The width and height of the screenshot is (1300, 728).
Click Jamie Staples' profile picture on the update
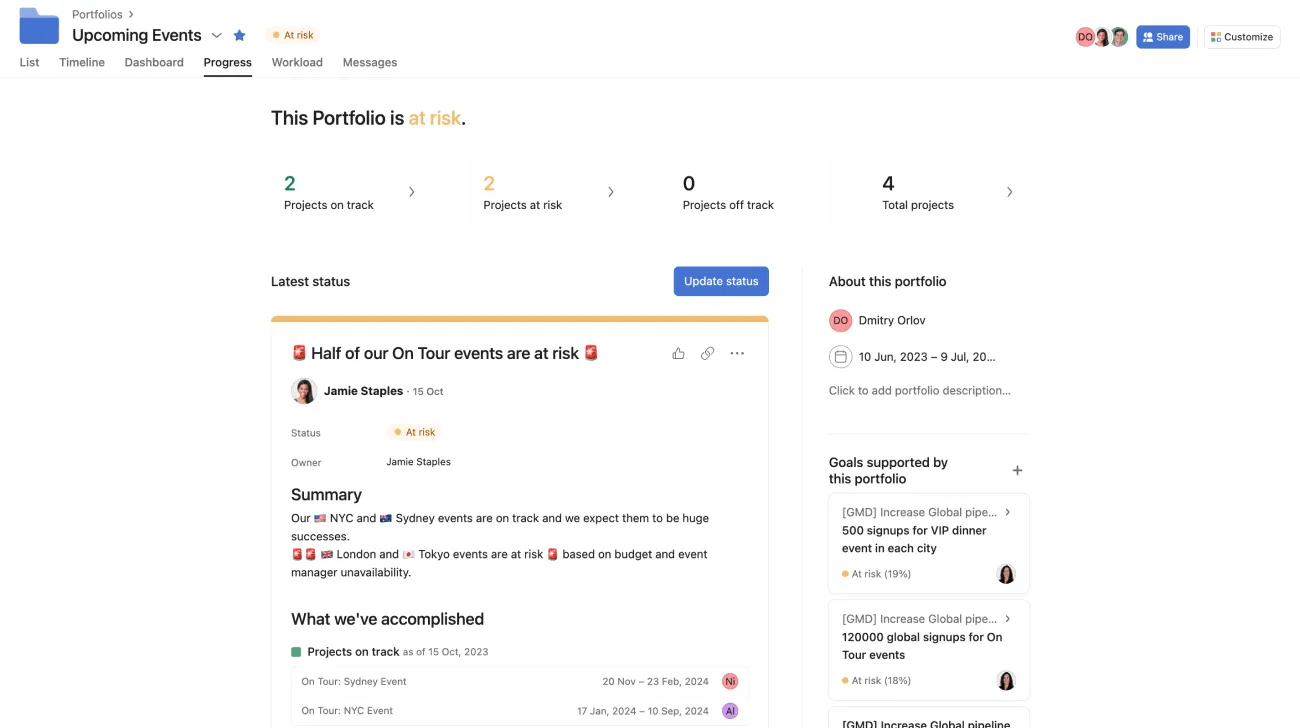click(x=305, y=391)
